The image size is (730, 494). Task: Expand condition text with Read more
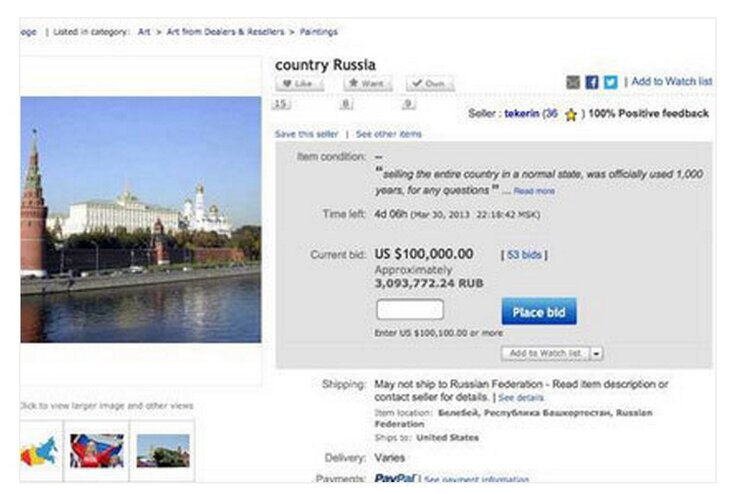pyautogui.click(x=533, y=190)
